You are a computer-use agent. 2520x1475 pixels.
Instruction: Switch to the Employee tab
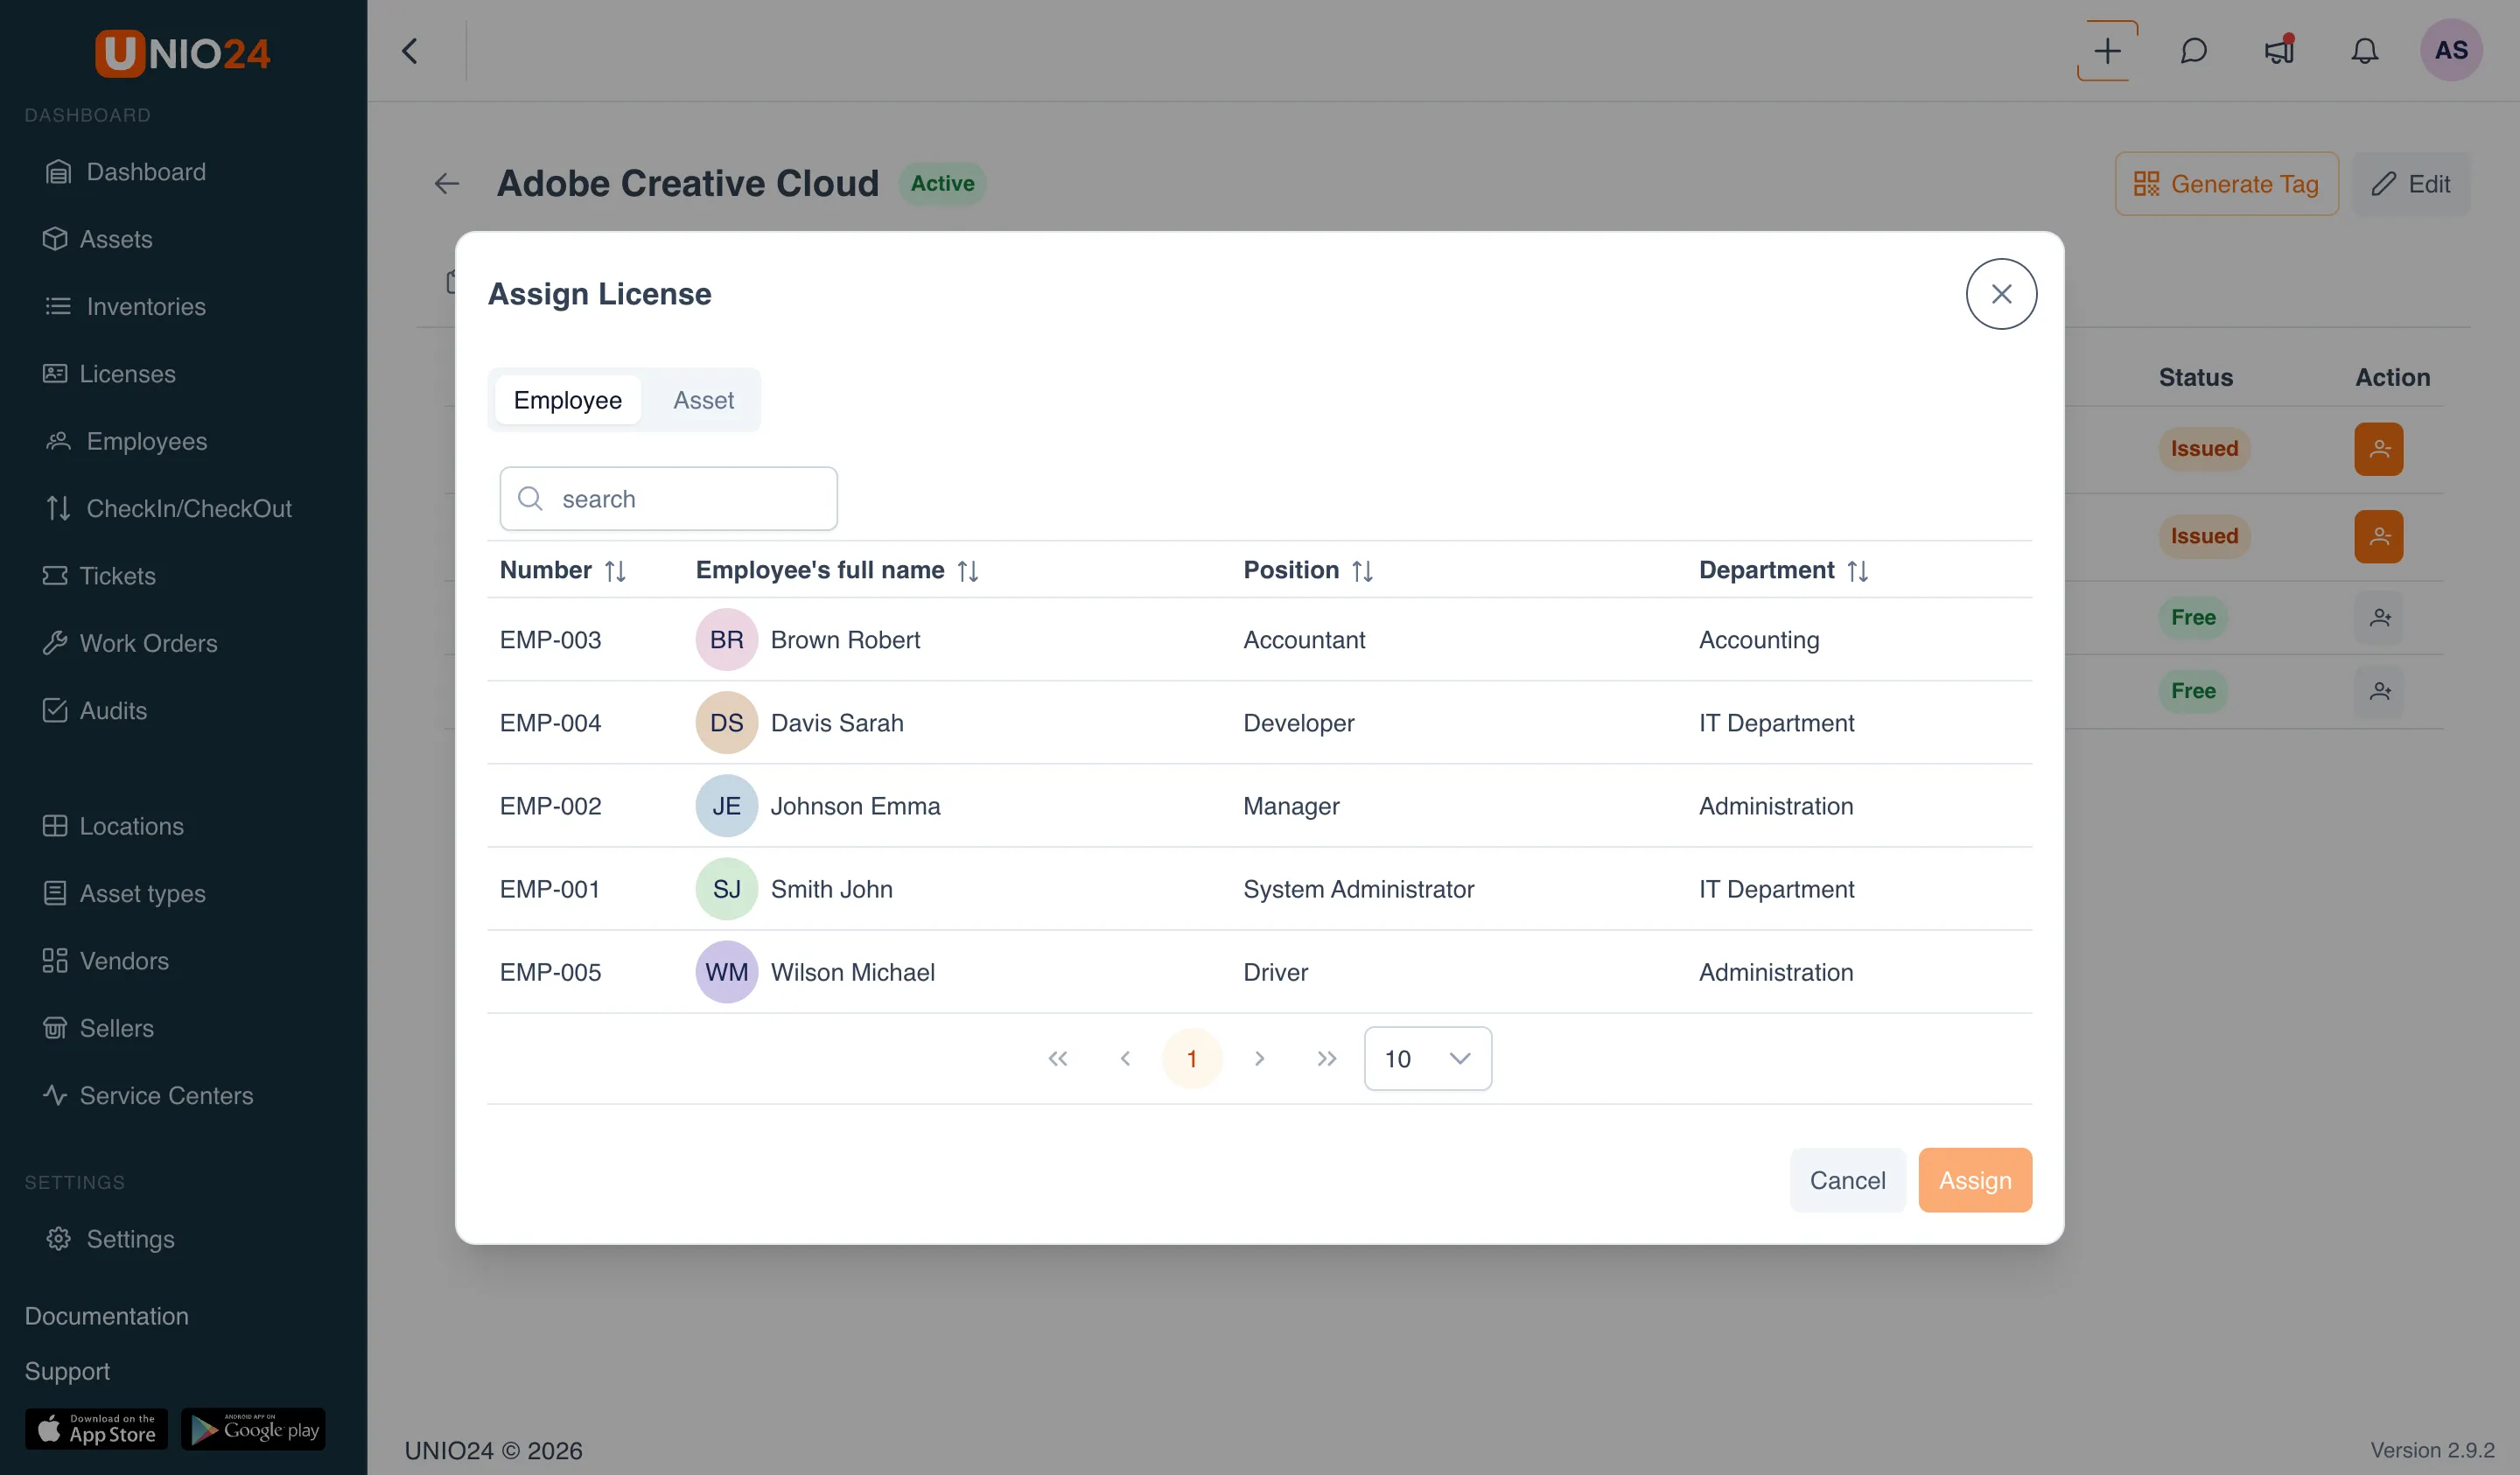[568, 400]
